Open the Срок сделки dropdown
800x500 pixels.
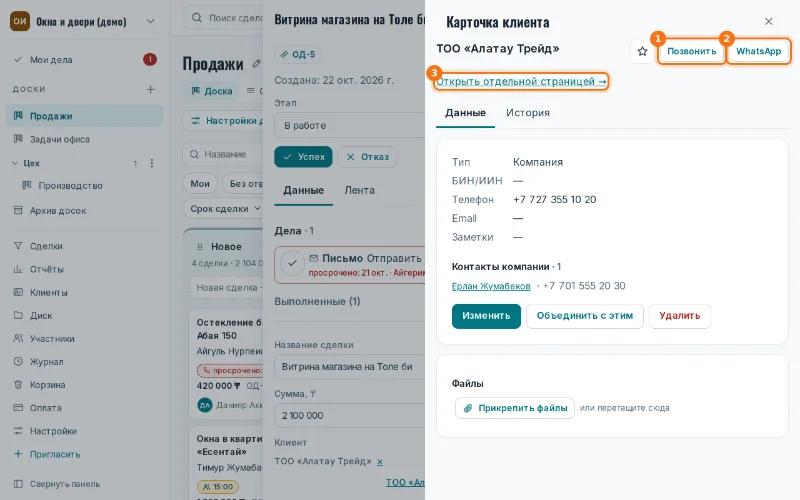pyautogui.click(x=223, y=209)
